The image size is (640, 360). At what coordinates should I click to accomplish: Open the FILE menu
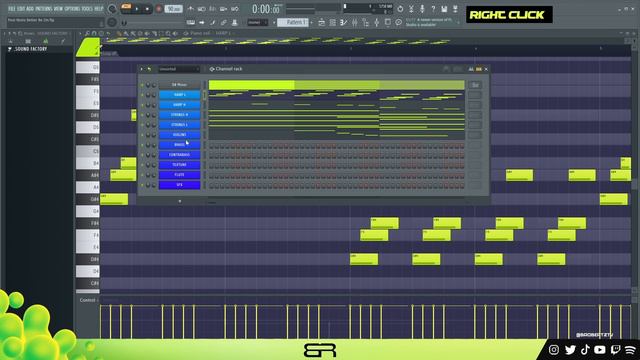(11, 9)
